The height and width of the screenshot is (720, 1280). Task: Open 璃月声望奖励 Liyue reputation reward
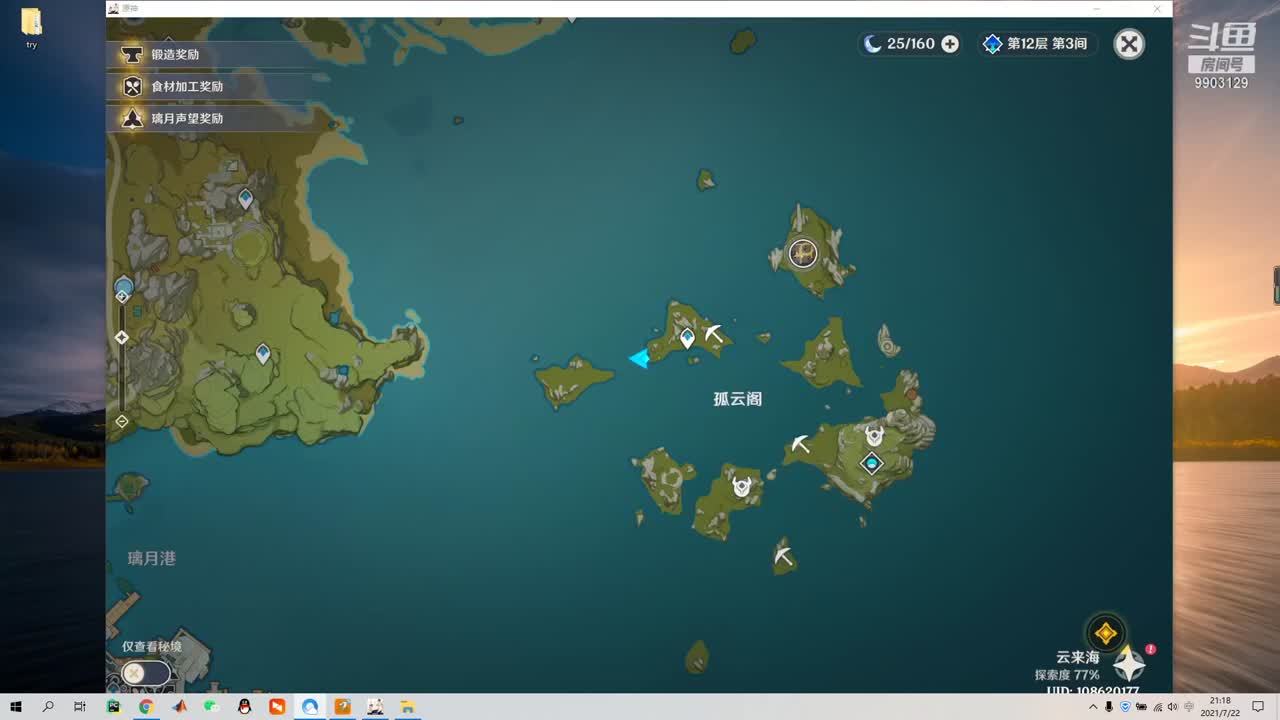coord(186,118)
